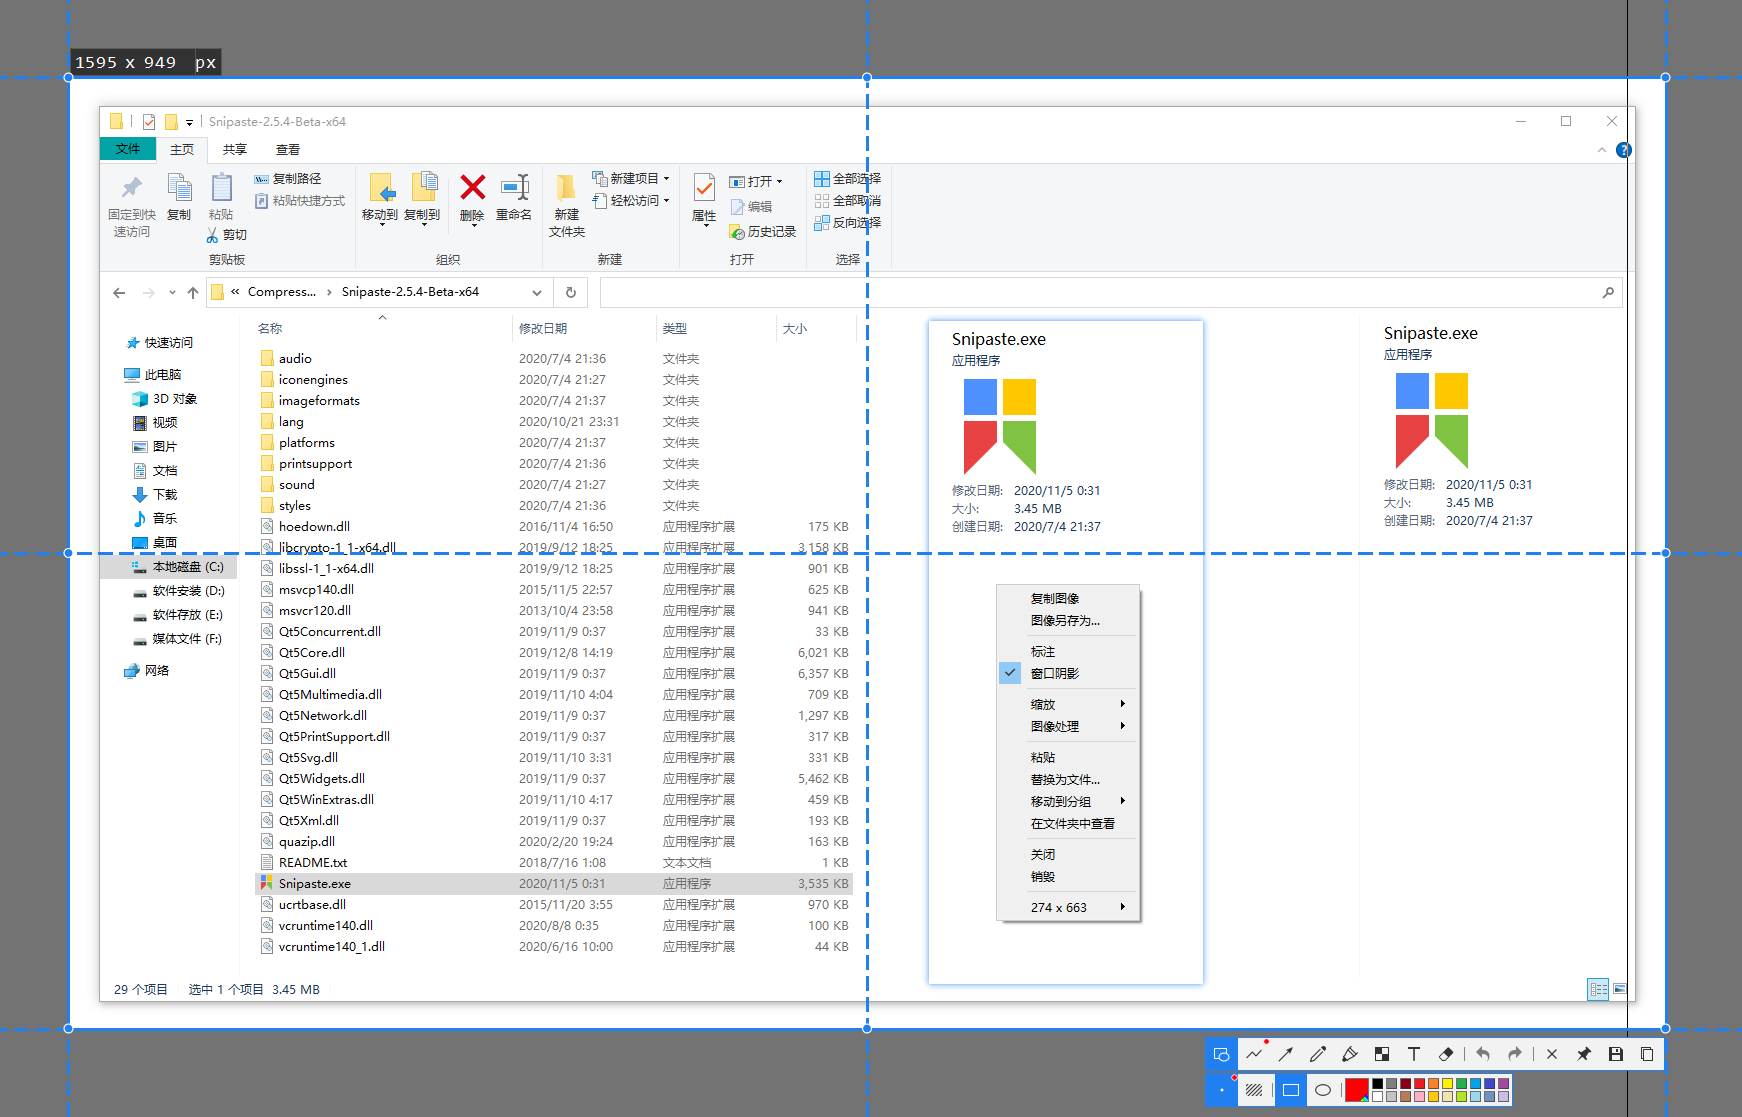Choose the ellipse shape option
Image resolution: width=1742 pixels, height=1117 pixels.
pyautogui.click(x=1323, y=1090)
